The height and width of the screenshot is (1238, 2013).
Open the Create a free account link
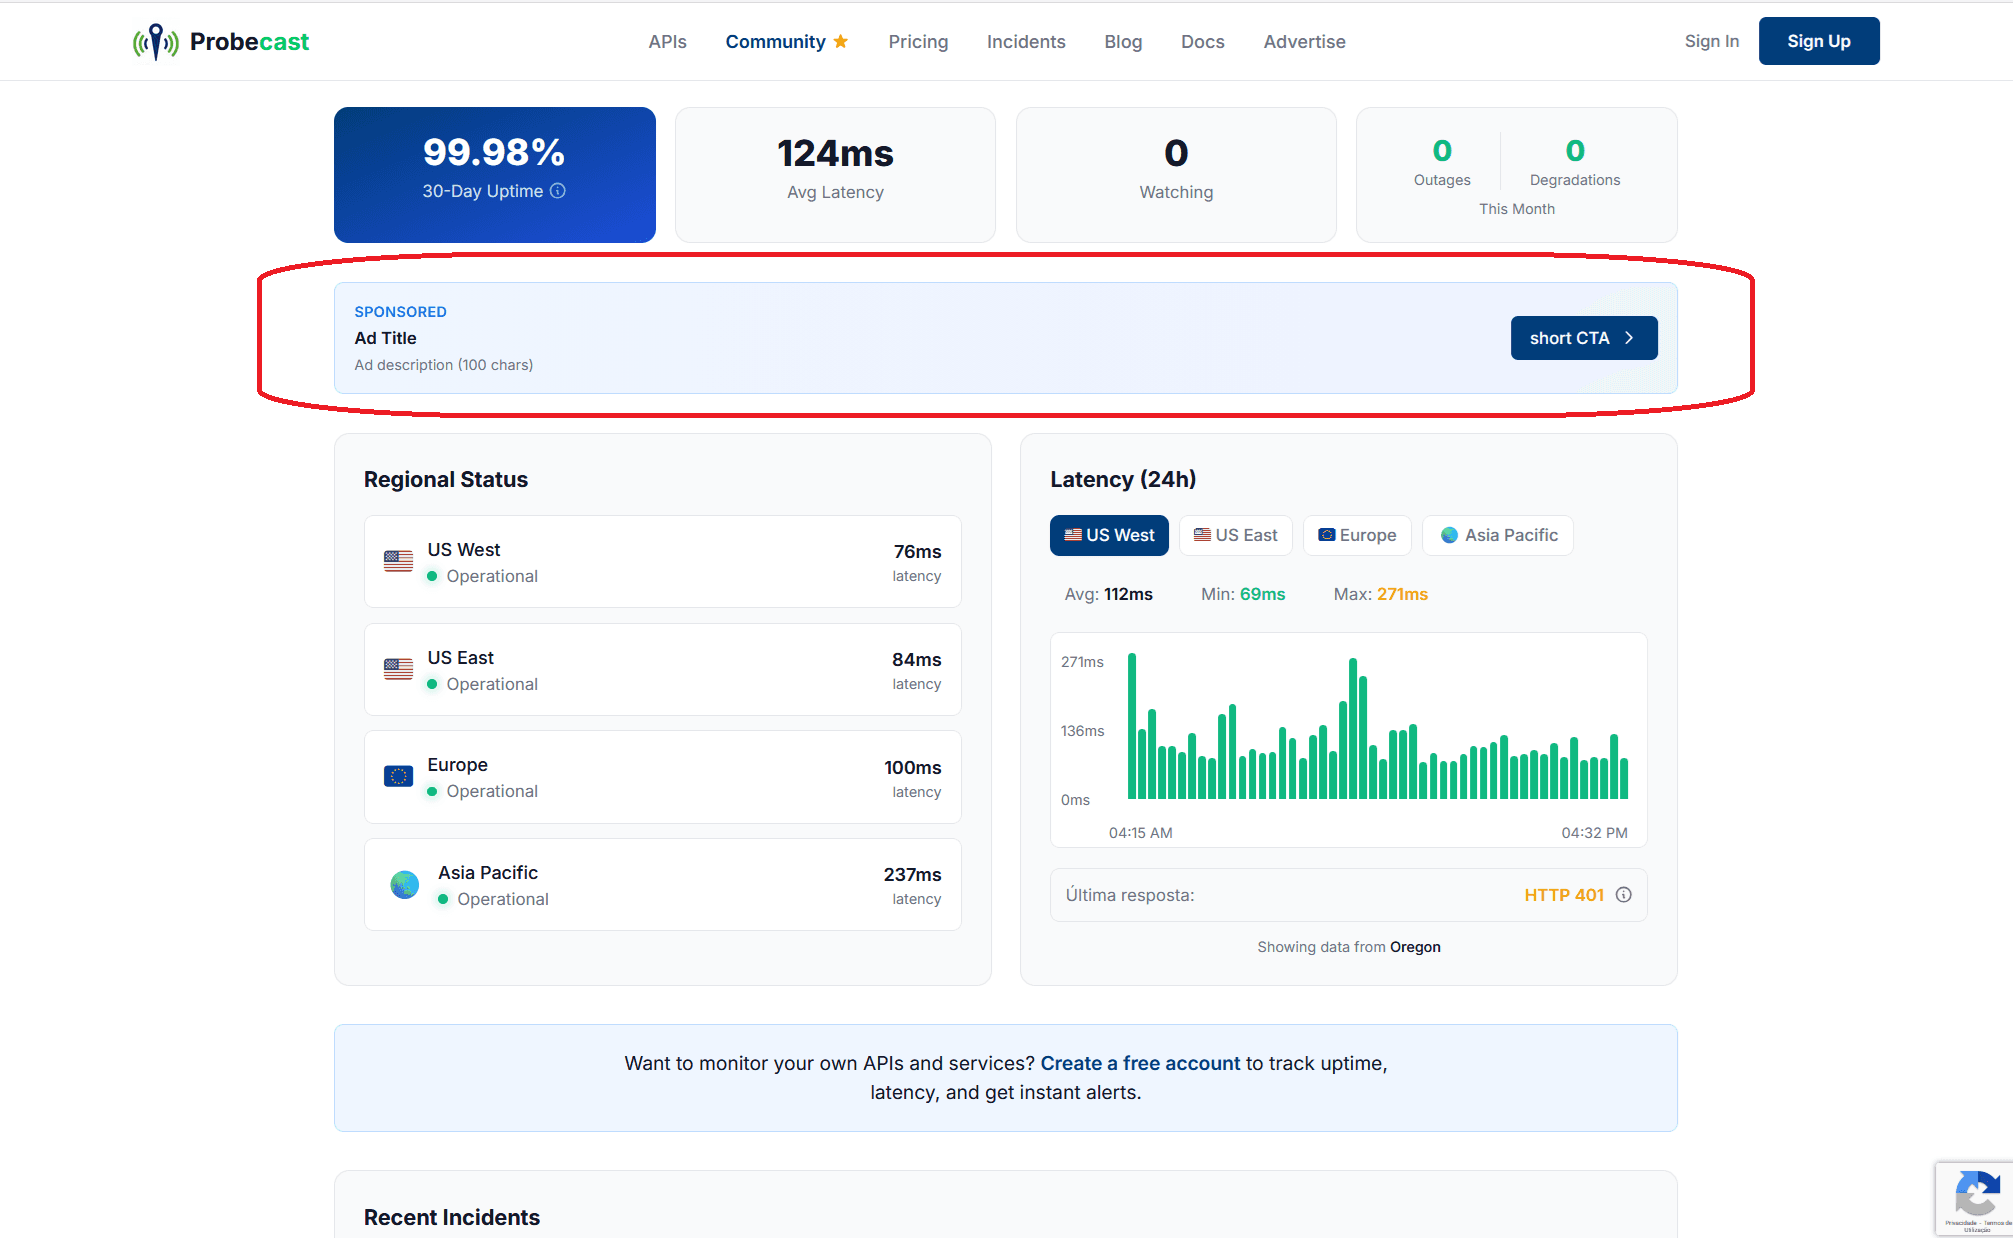click(1139, 1063)
